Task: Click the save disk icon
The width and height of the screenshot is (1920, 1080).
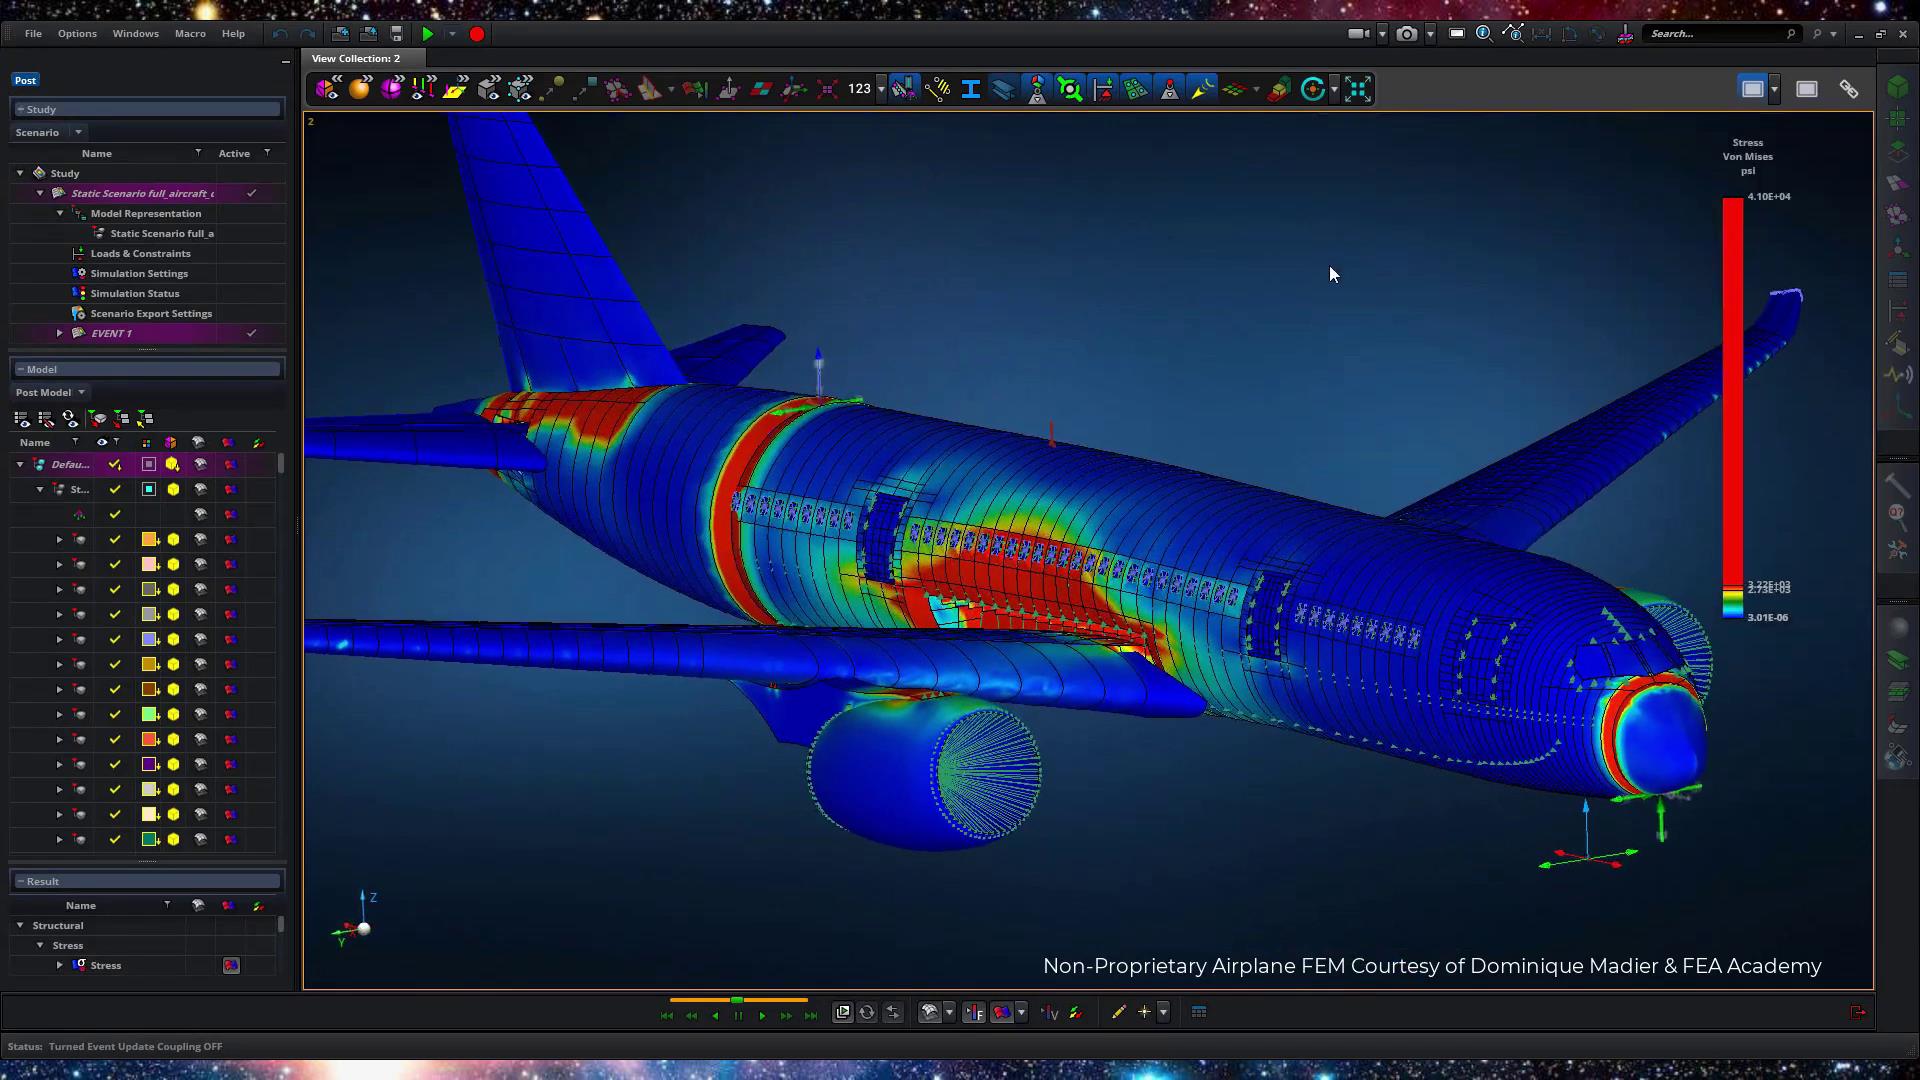Action: tap(397, 34)
